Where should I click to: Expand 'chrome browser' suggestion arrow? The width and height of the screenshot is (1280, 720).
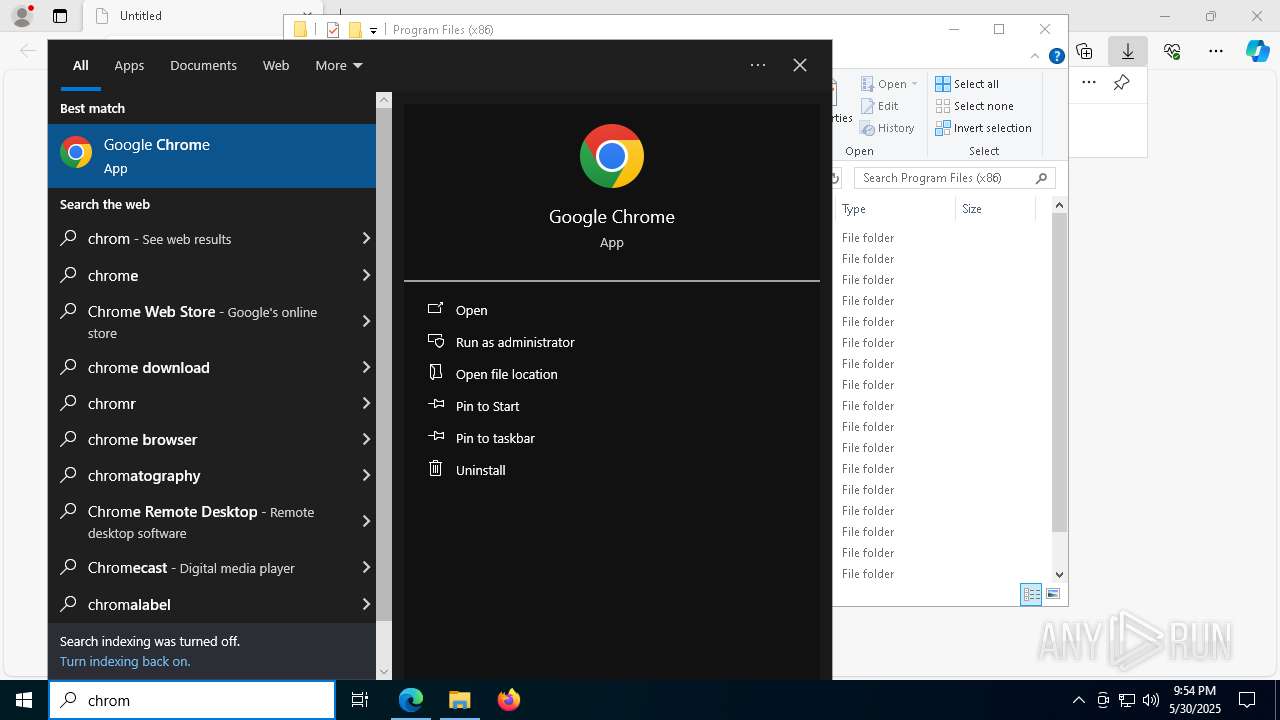(x=366, y=439)
